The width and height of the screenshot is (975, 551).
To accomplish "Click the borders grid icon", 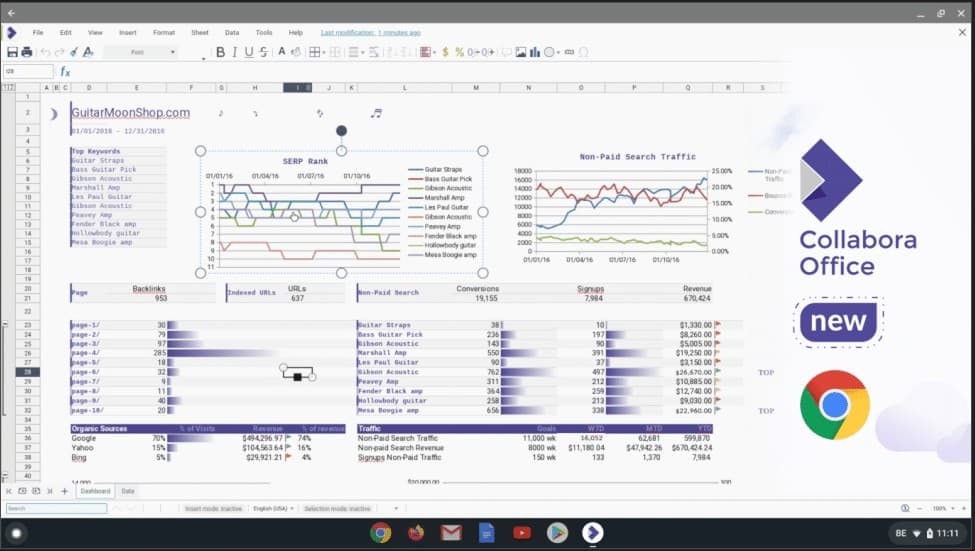I will coord(315,52).
